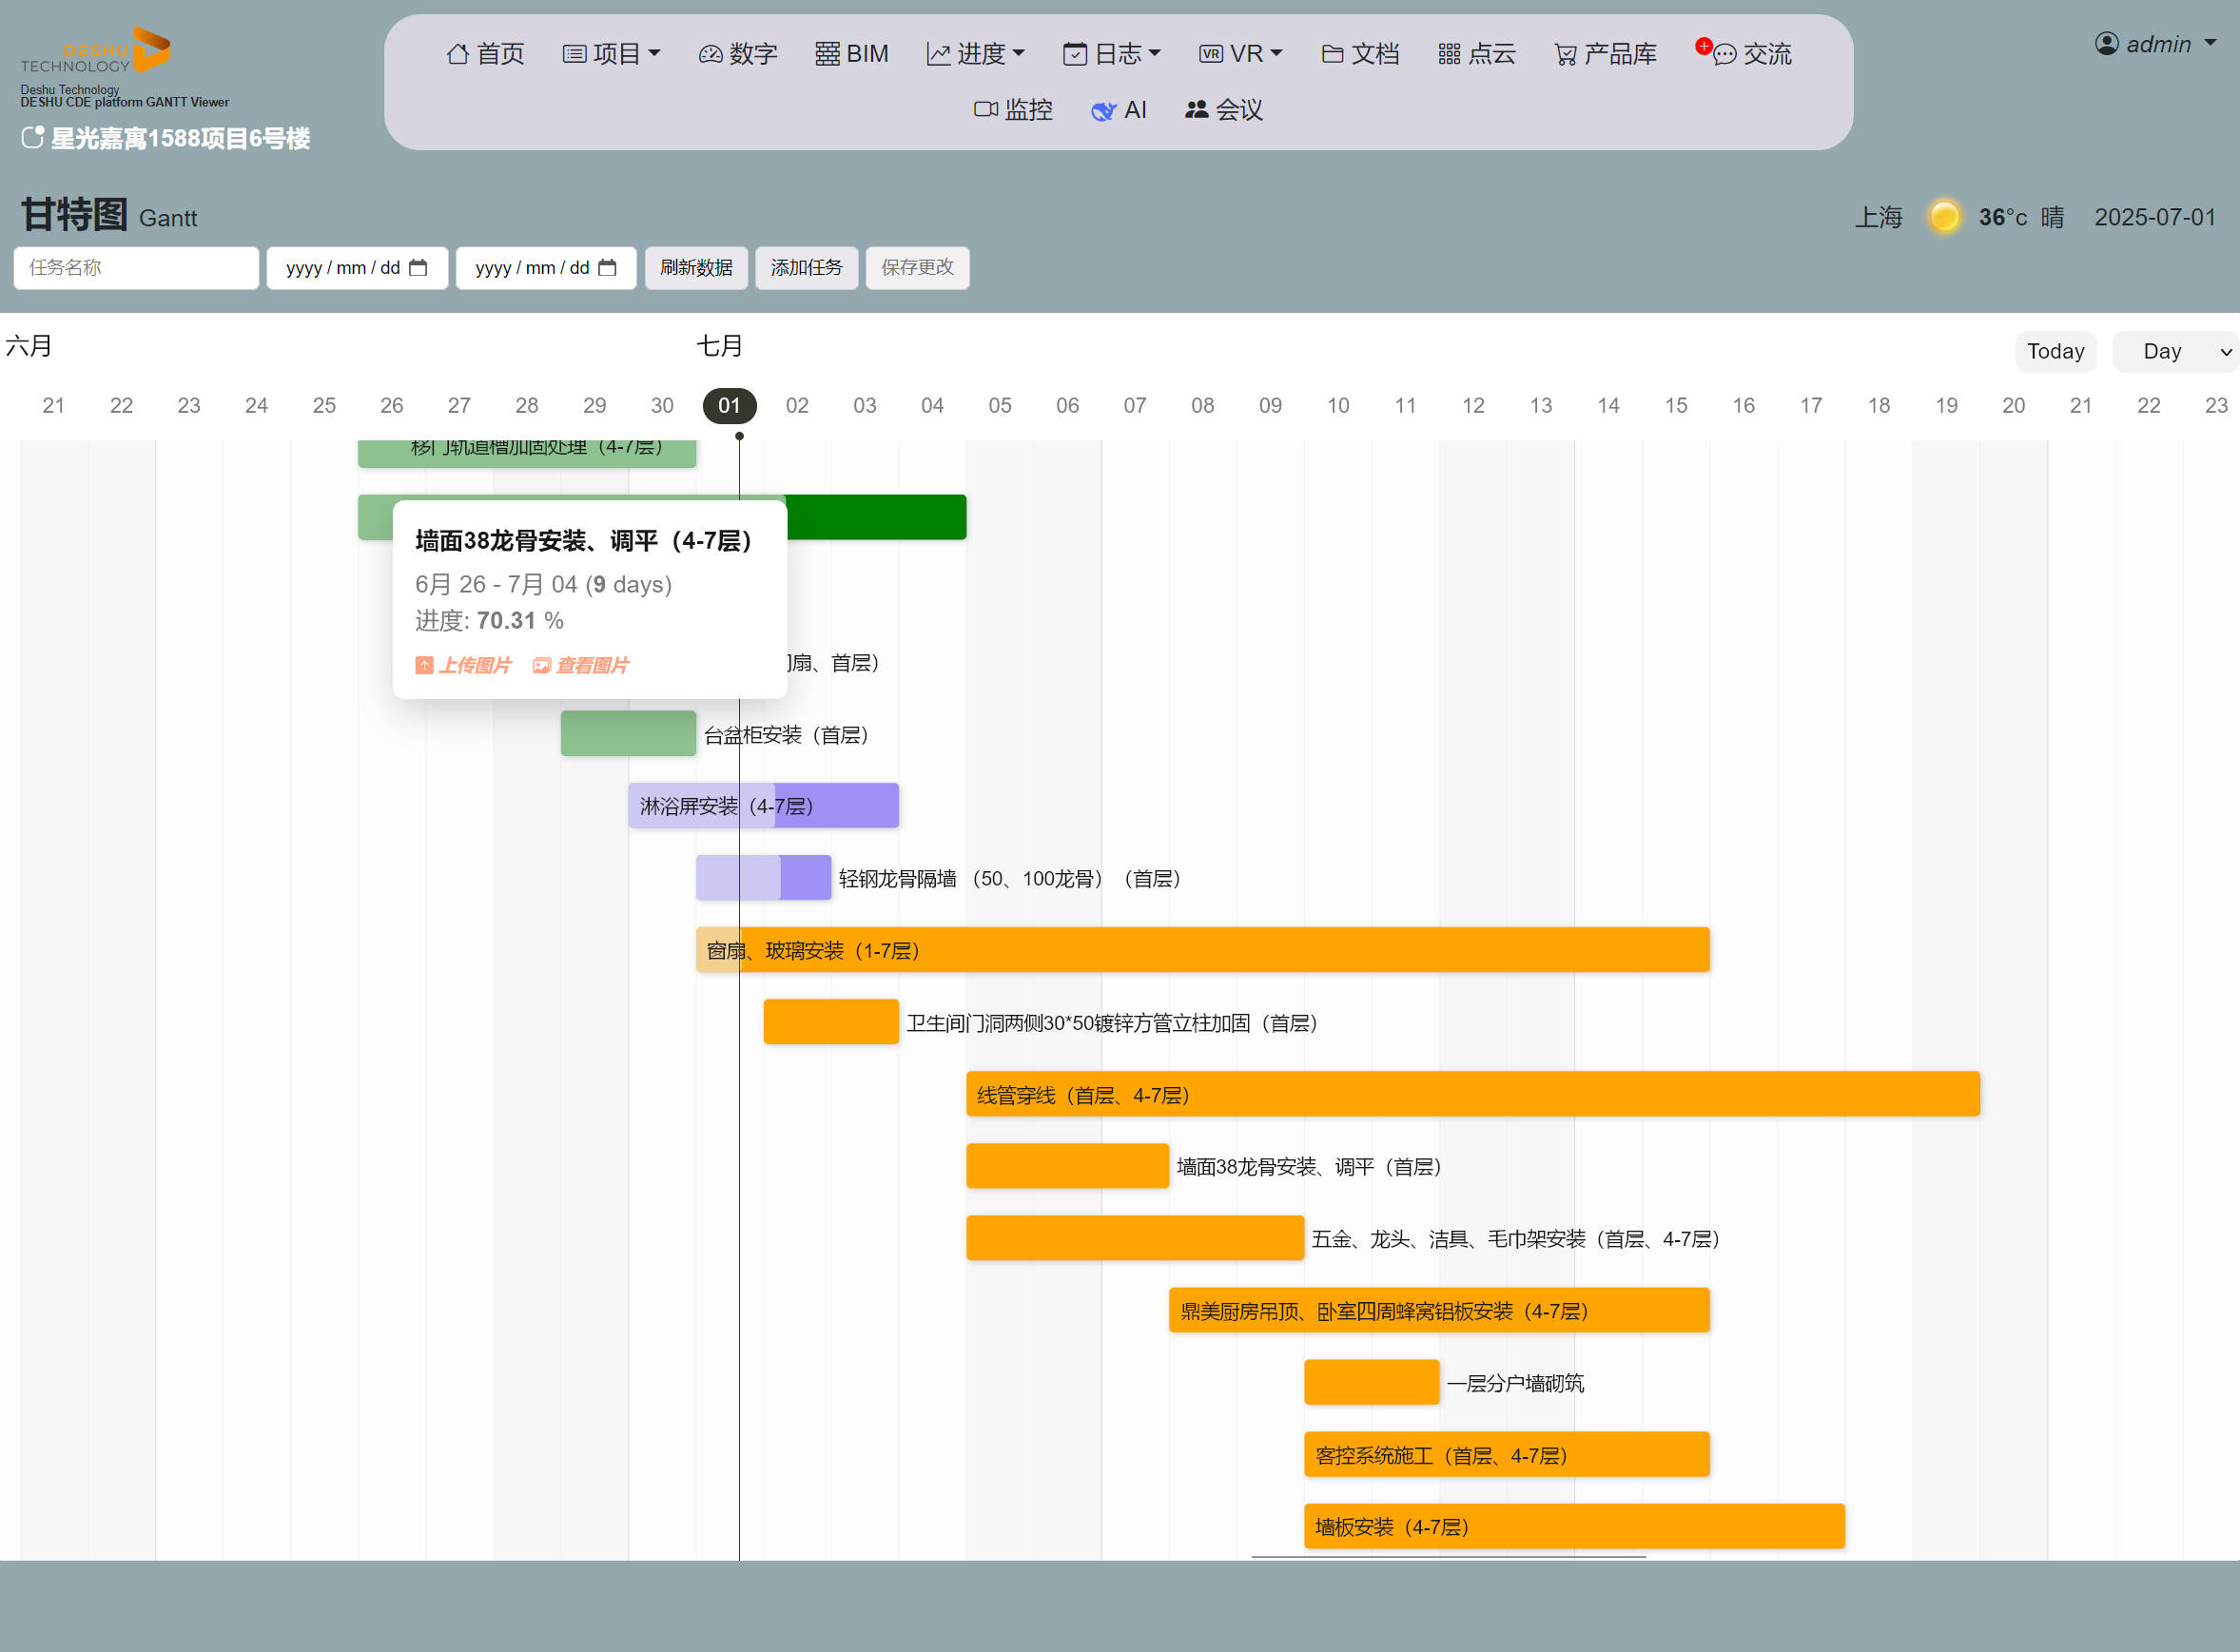Click the 刷新数据 button
2240x1652 pixels.
[x=696, y=268]
